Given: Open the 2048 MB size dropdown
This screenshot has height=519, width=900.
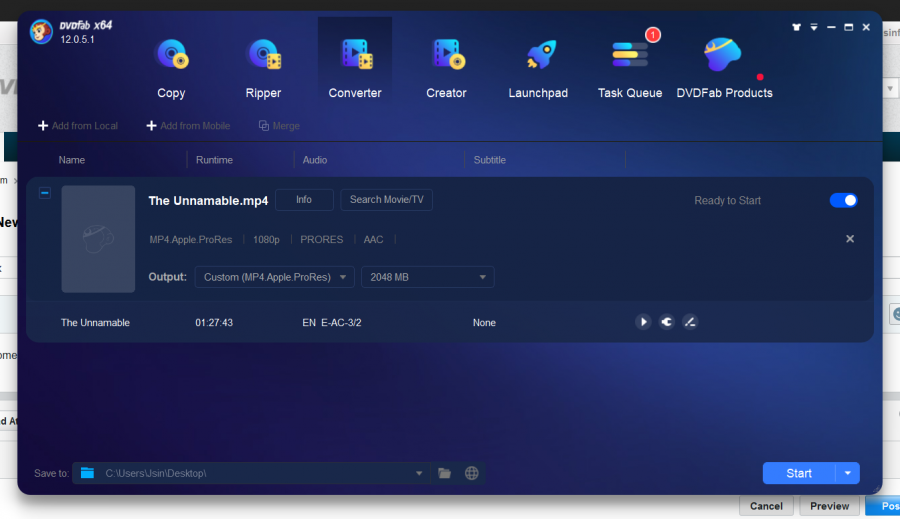Looking at the screenshot, I should (428, 277).
